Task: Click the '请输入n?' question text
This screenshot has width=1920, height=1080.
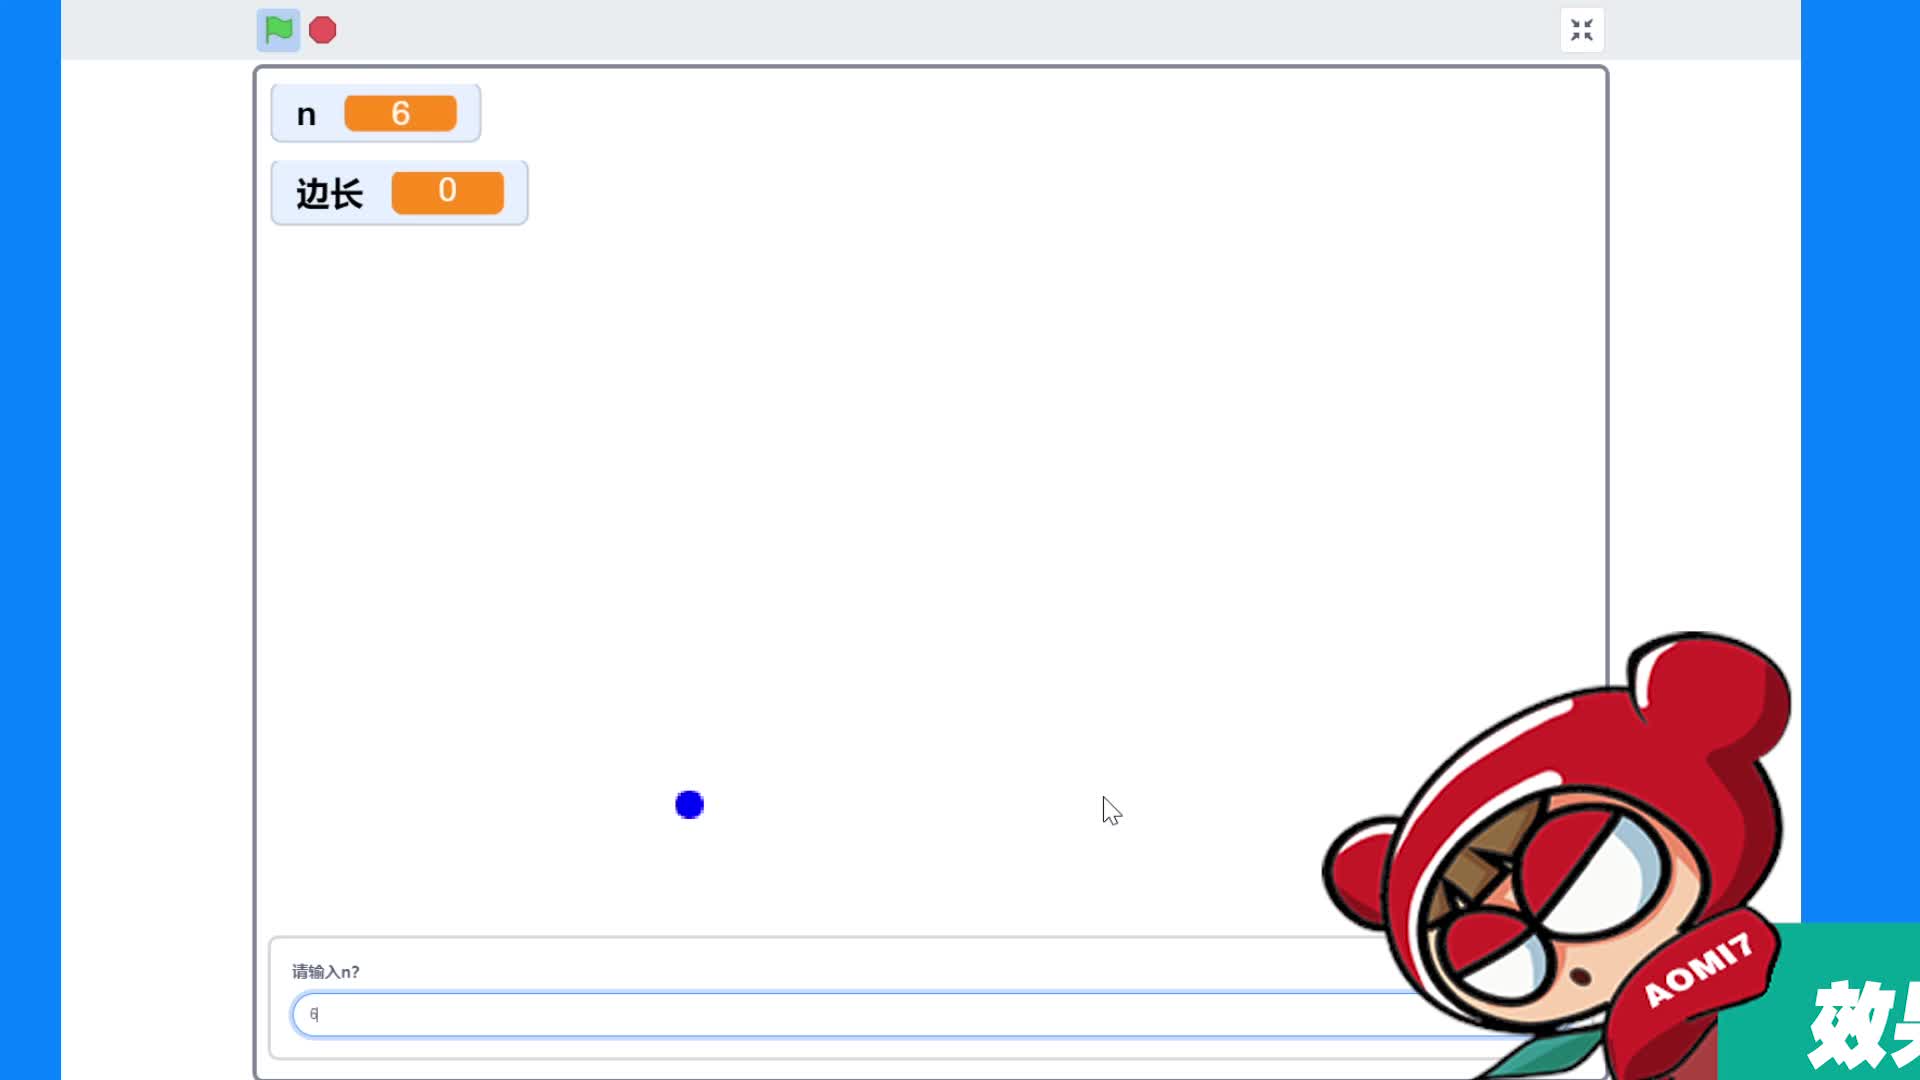Action: [326, 971]
